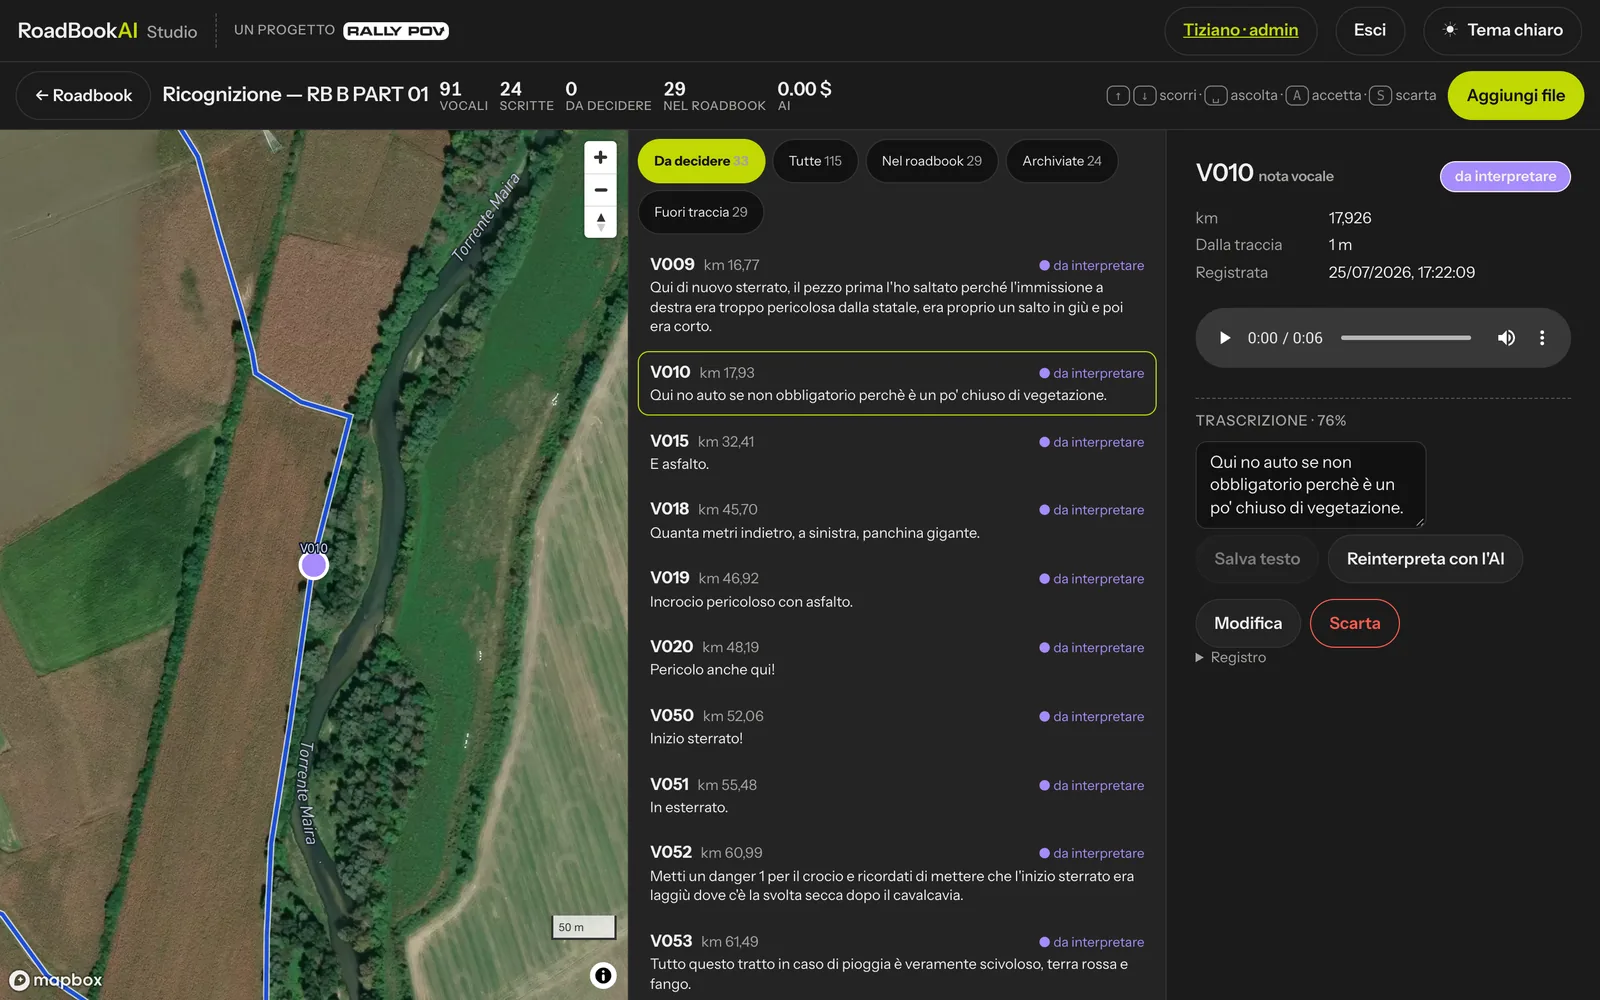Click Modifica for note V010

coord(1248,623)
